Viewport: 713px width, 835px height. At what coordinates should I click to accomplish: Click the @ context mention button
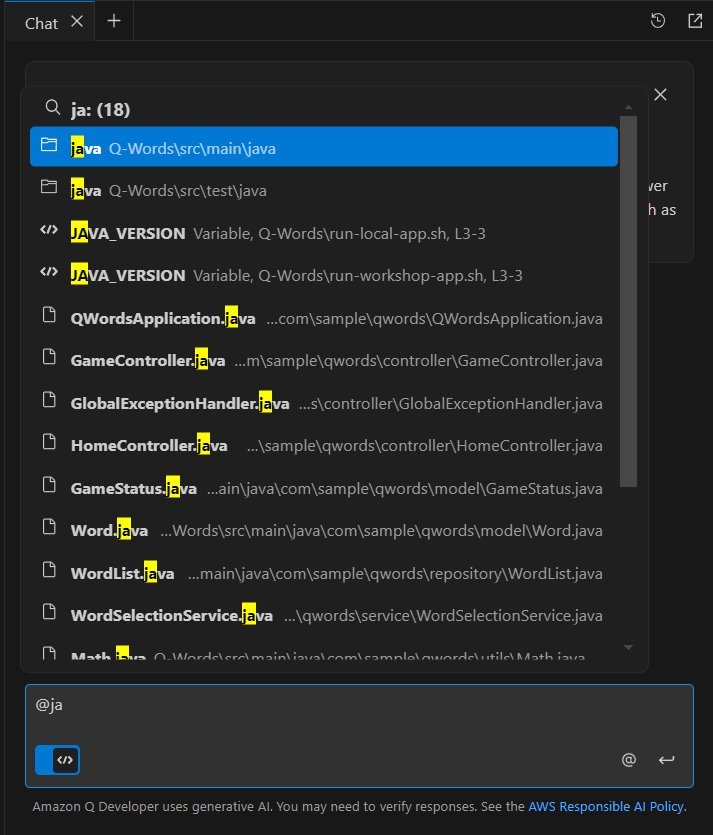pos(629,760)
